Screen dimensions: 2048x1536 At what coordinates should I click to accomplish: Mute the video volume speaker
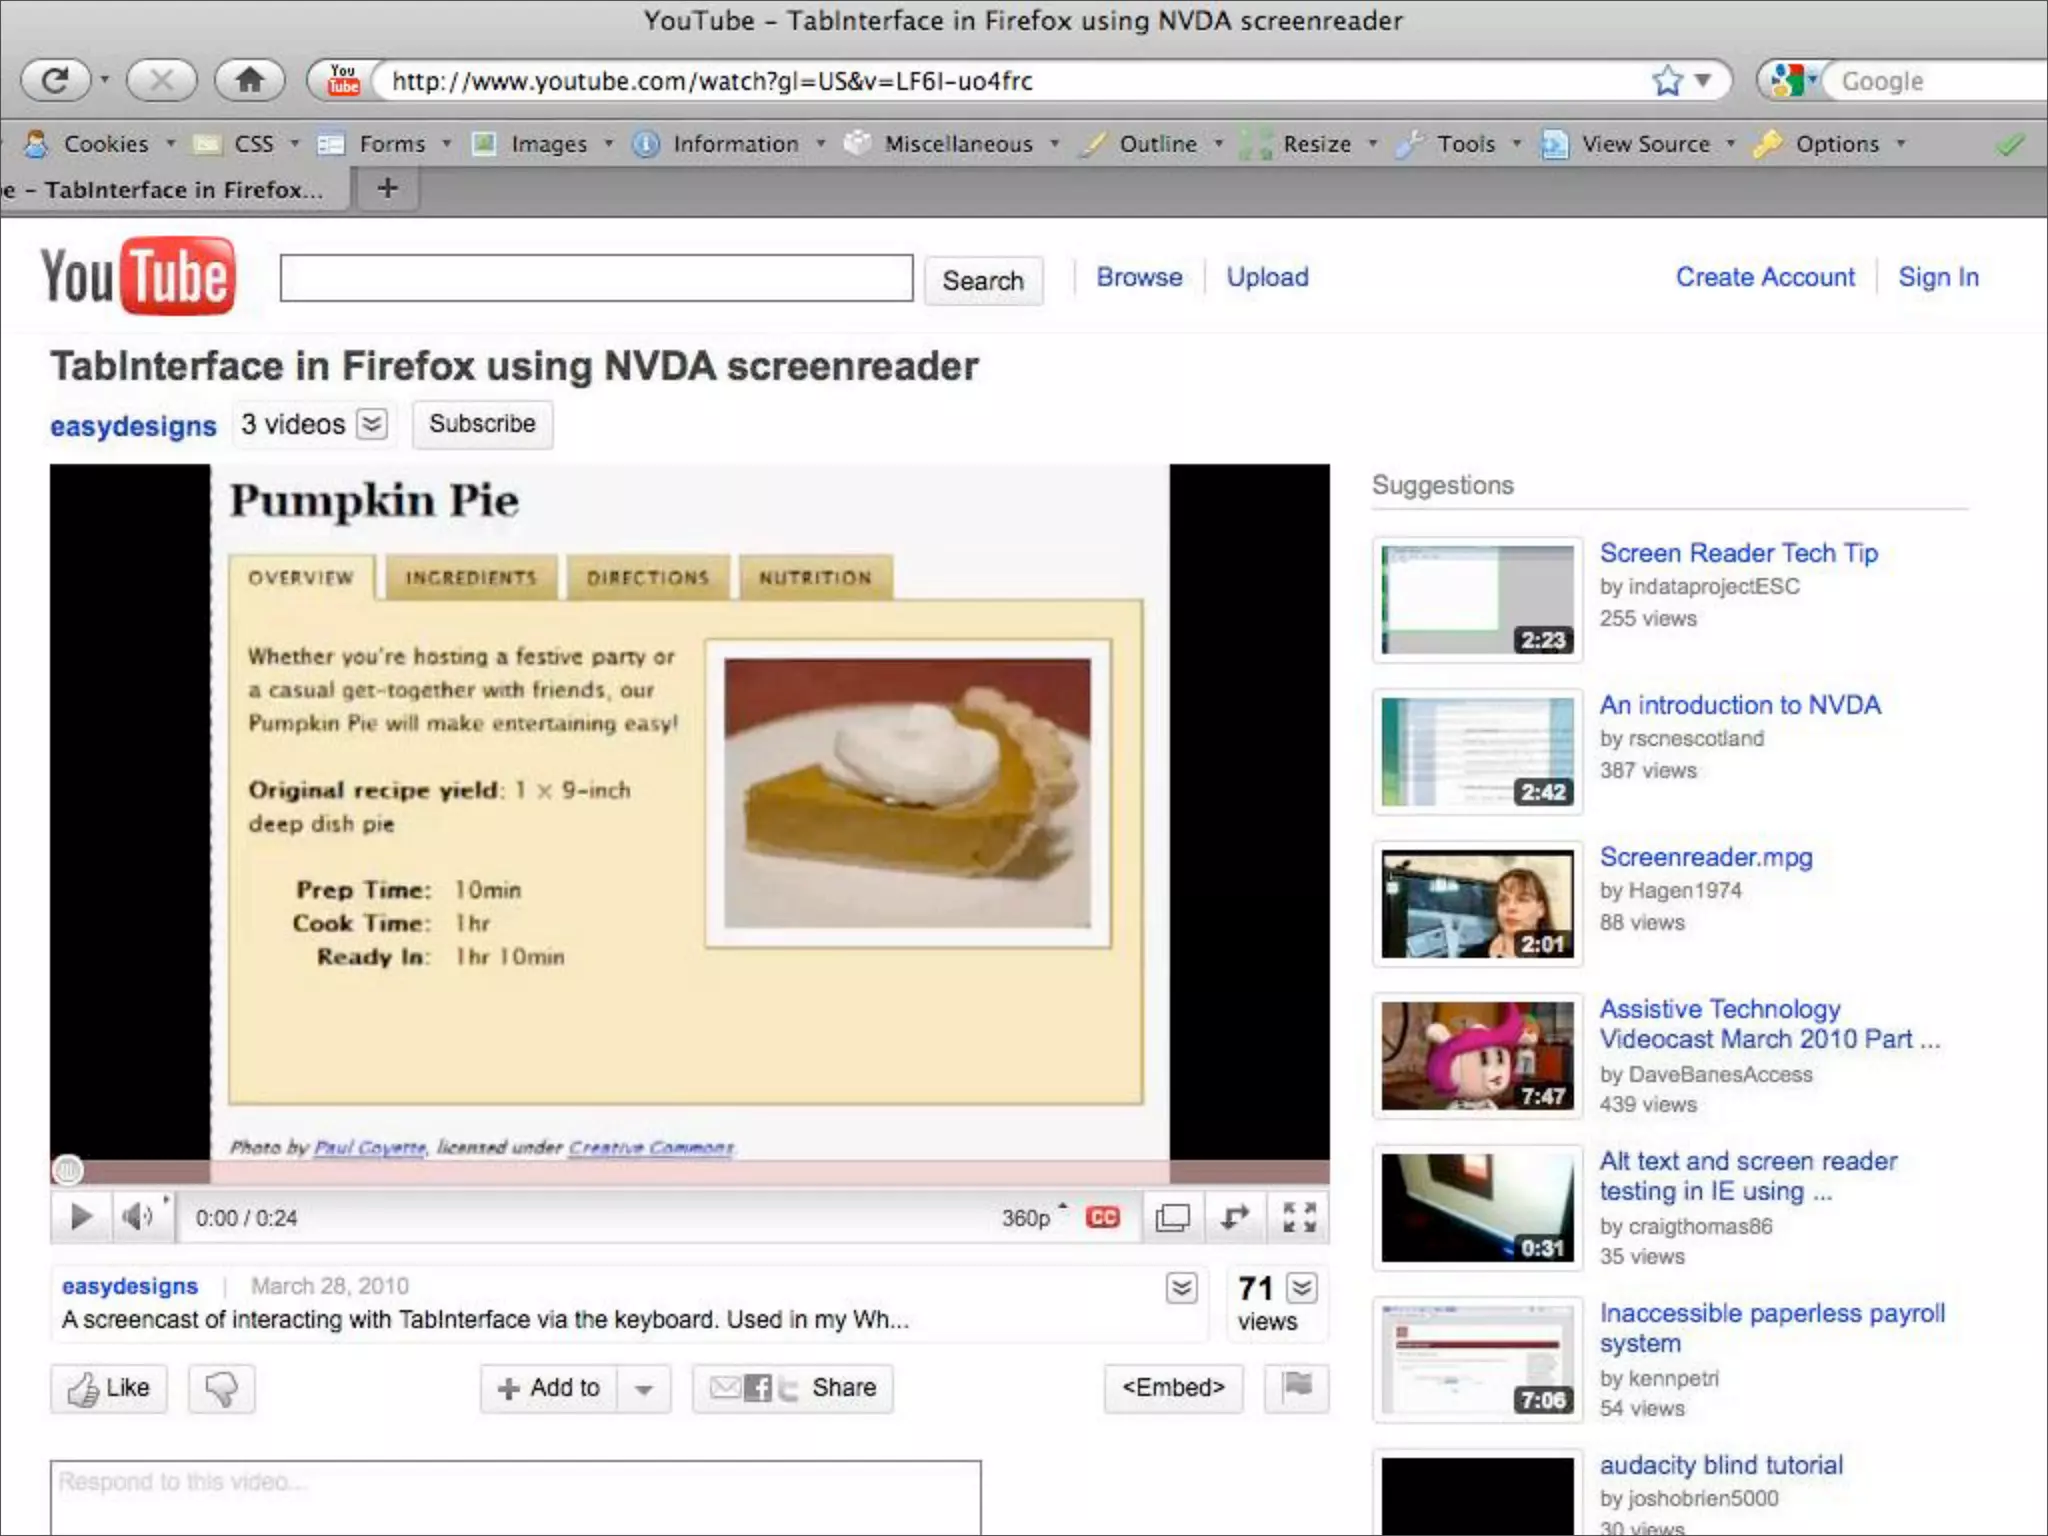click(137, 1217)
